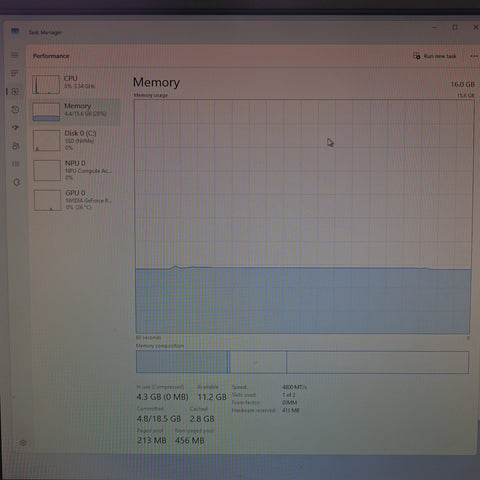Open Task Manager Settings gear icon
Viewport: 480px width, 480px height.
23,443
